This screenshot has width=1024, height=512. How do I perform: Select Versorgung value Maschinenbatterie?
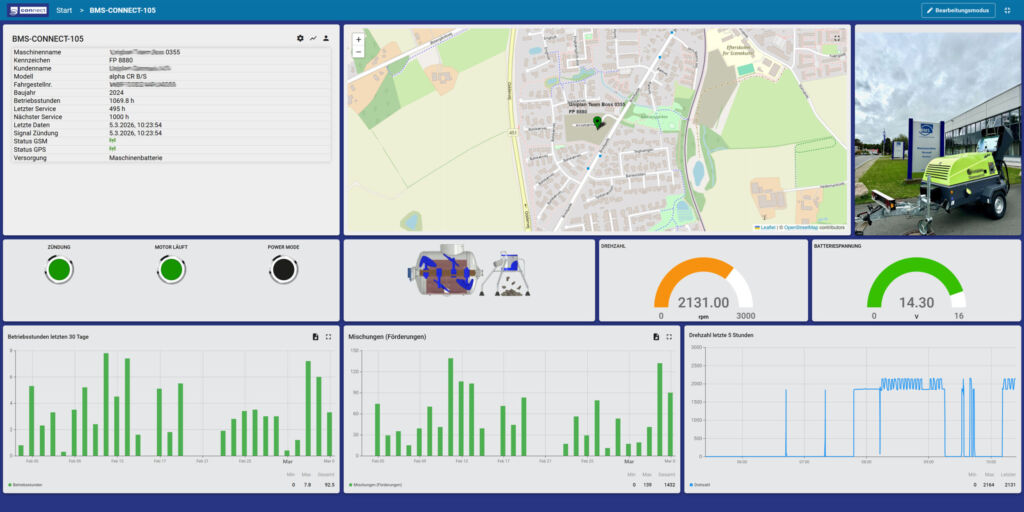click(x=136, y=158)
